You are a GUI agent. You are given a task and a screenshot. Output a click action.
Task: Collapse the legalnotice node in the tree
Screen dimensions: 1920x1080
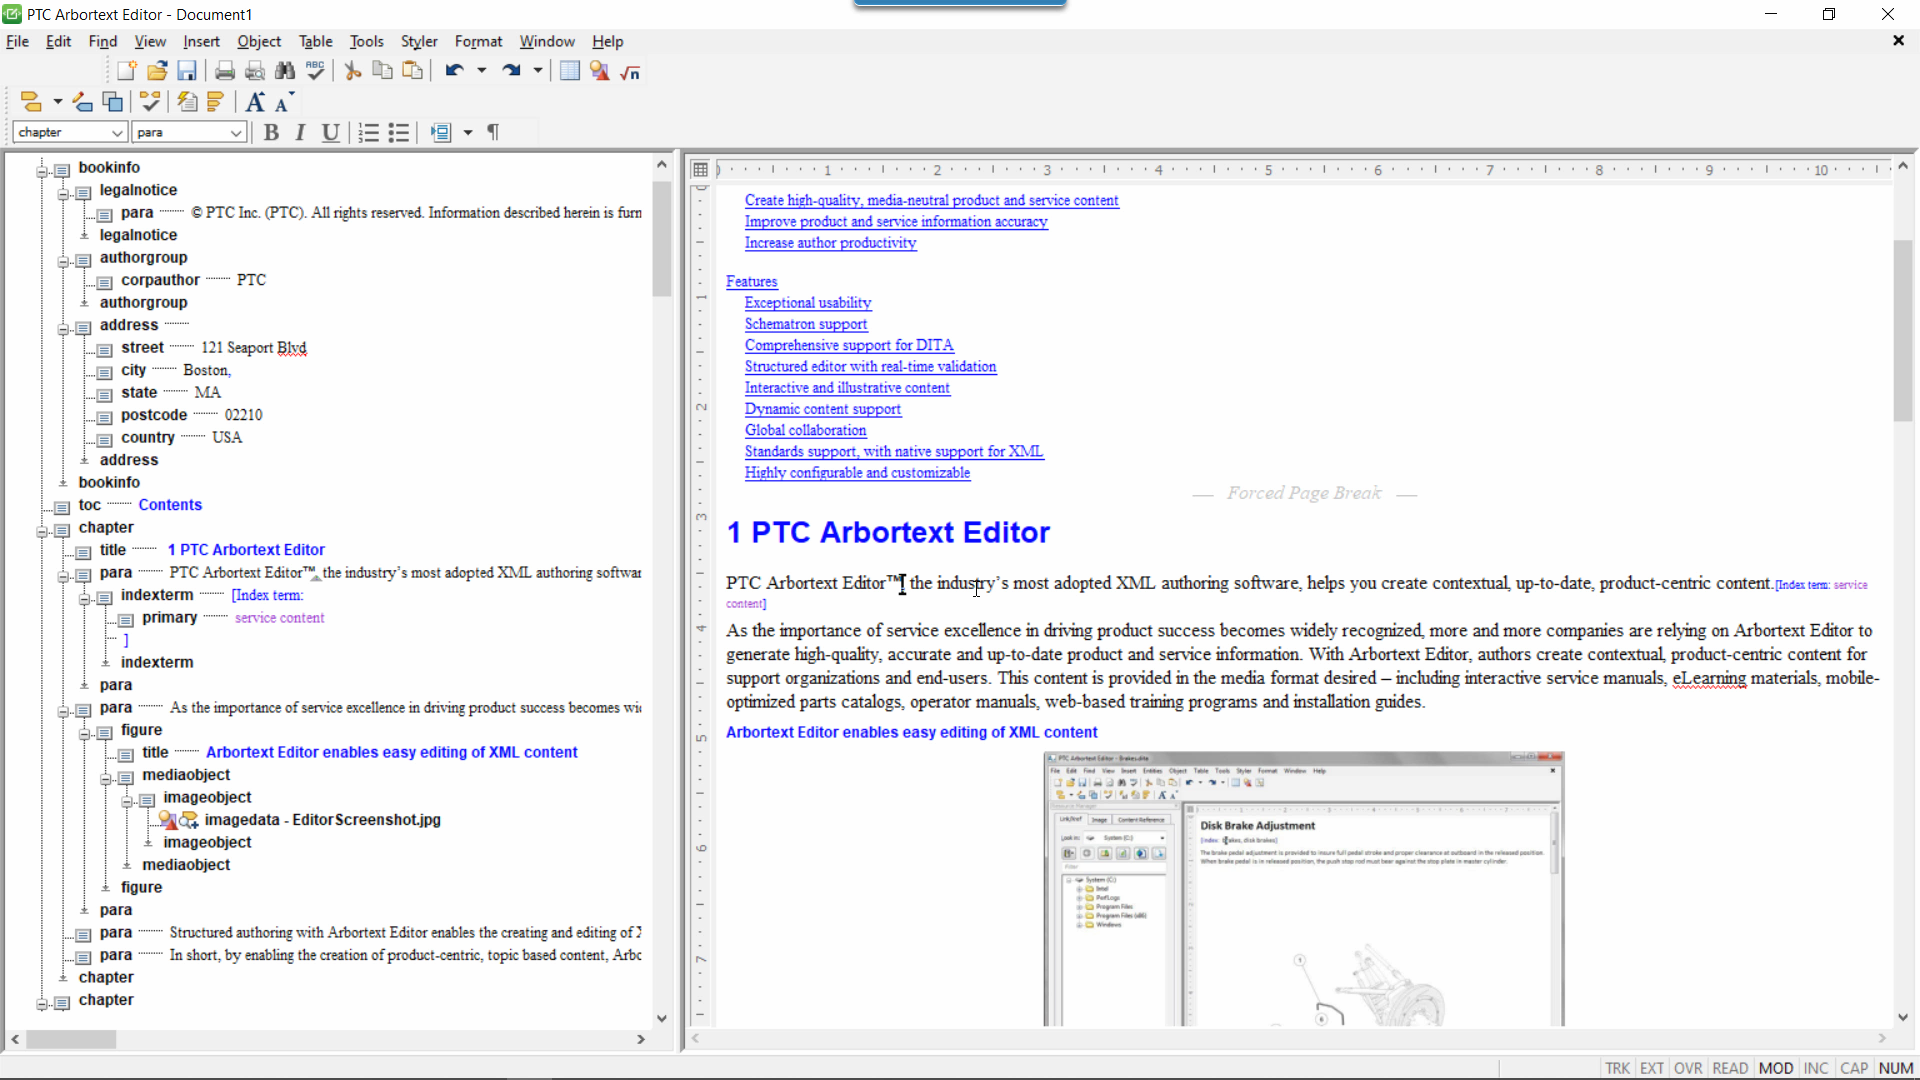click(x=63, y=194)
